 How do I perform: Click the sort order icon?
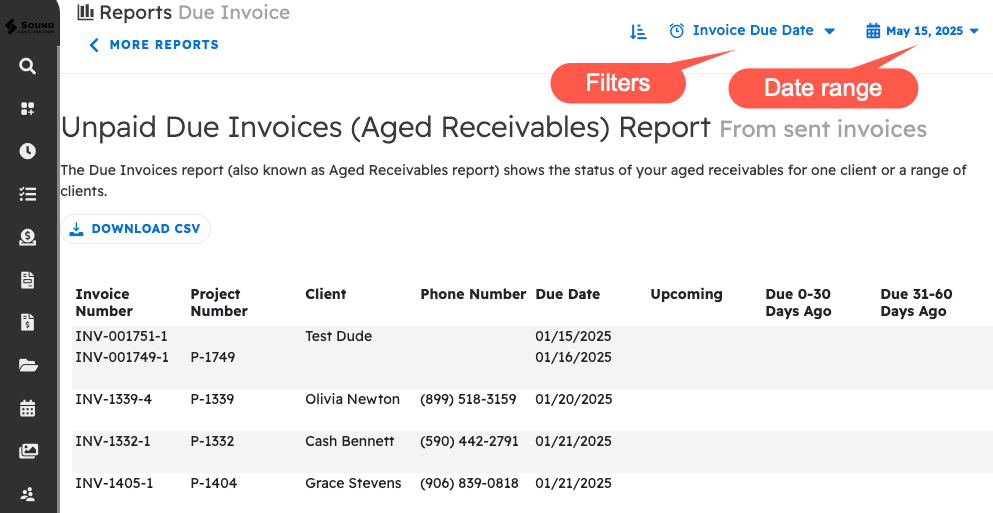pyautogui.click(x=638, y=31)
